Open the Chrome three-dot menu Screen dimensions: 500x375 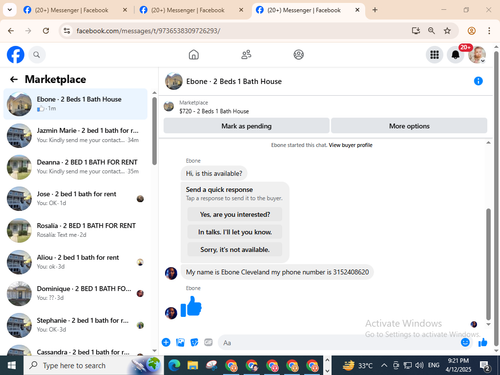pyautogui.click(x=489, y=31)
